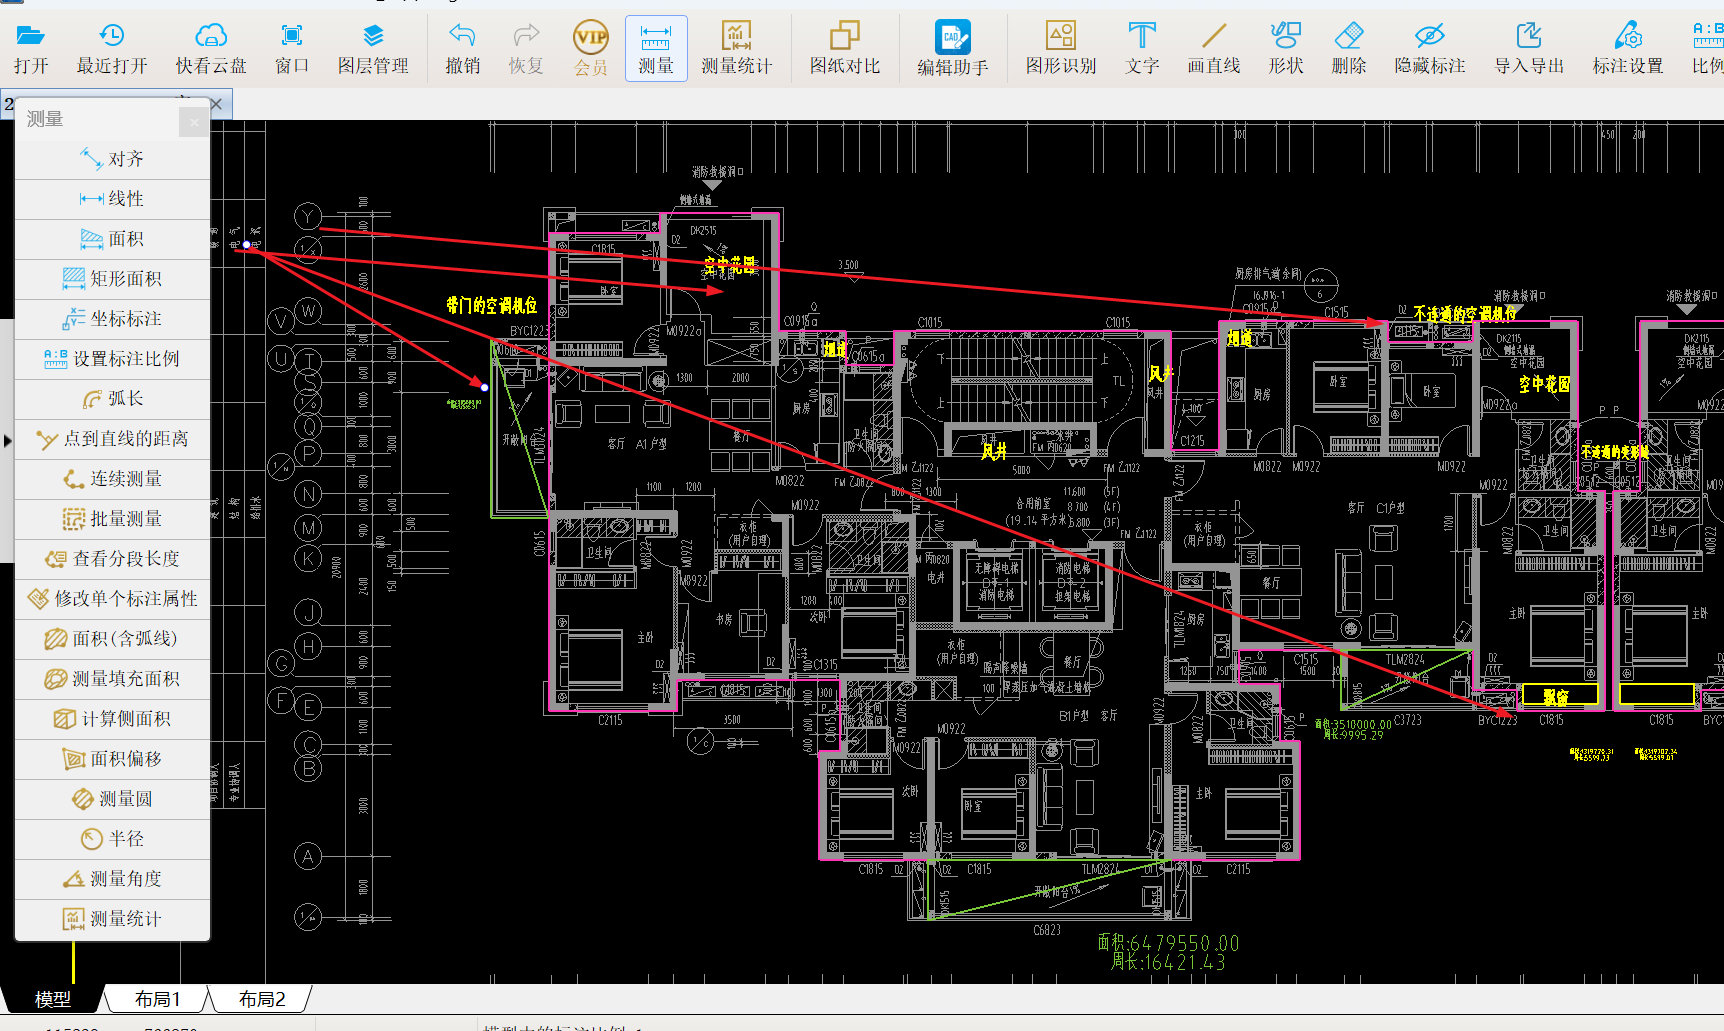Choose 对齐 aligned measurement
The height and width of the screenshot is (1031, 1724).
pos(113,159)
